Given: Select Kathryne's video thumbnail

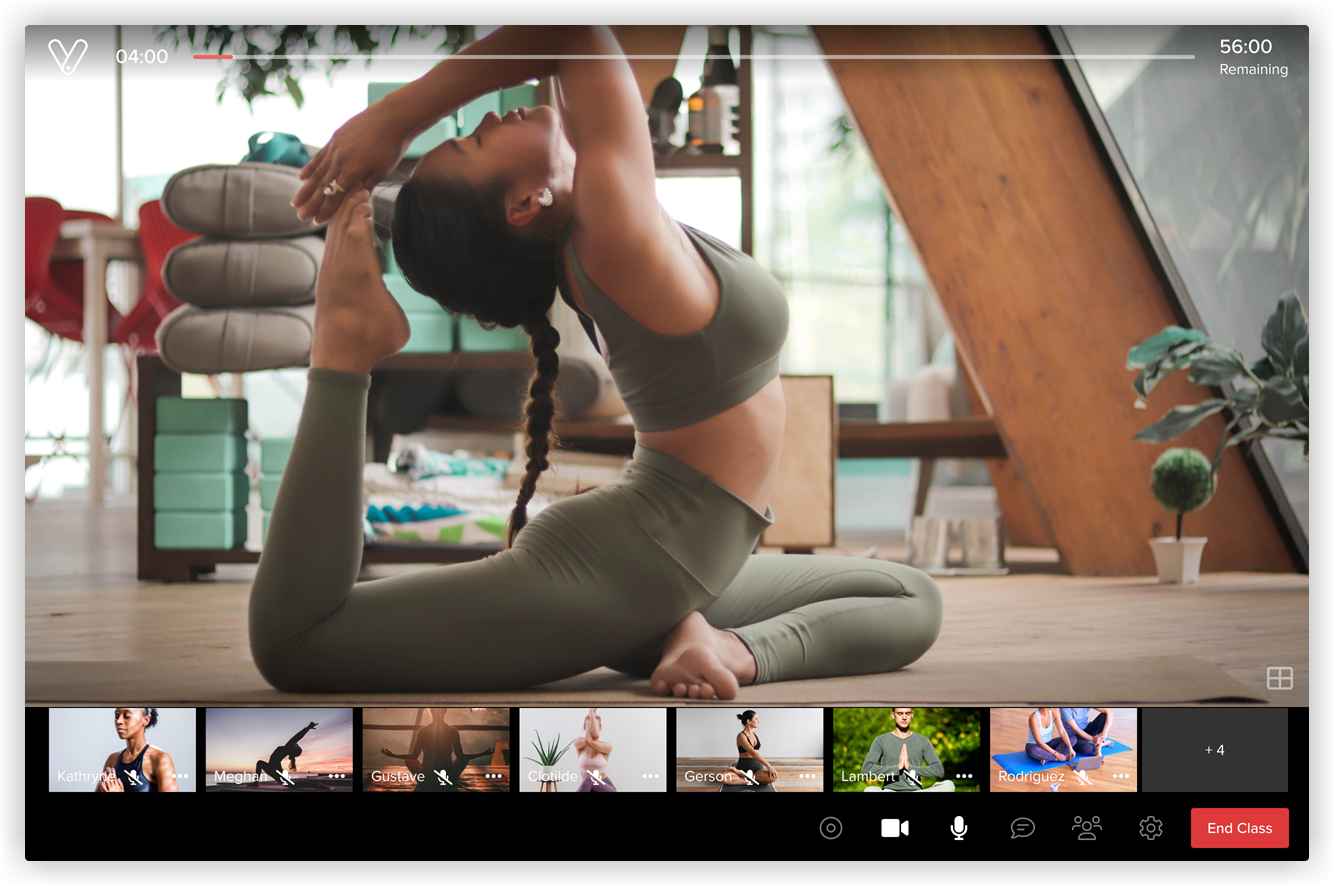Looking at the screenshot, I should [x=122, y=750].
